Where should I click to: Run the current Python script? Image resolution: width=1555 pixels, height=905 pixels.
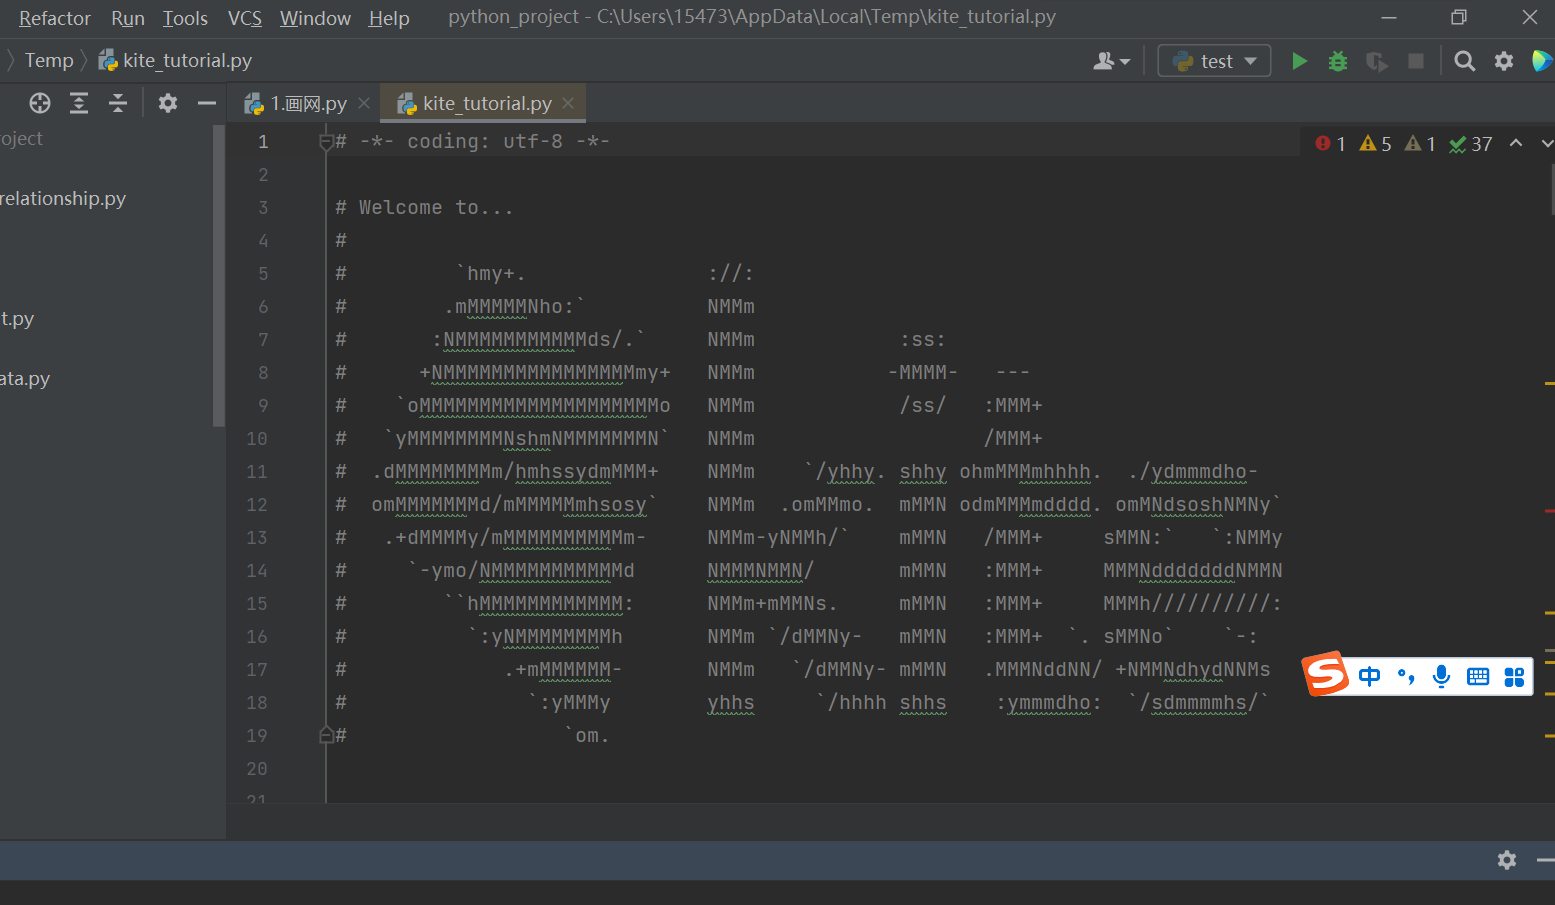[1298, 60]
